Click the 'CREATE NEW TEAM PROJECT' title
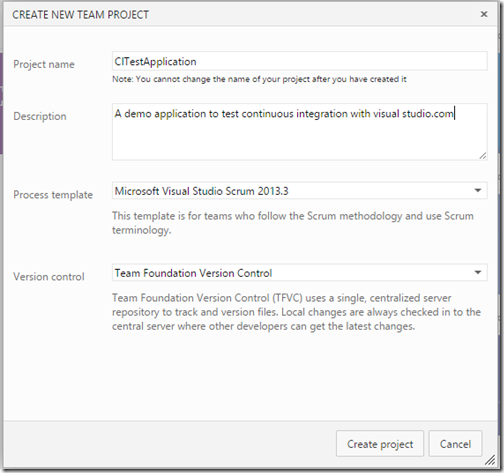Viewport: 504px width, 473px height. click(x=80, y=15)
